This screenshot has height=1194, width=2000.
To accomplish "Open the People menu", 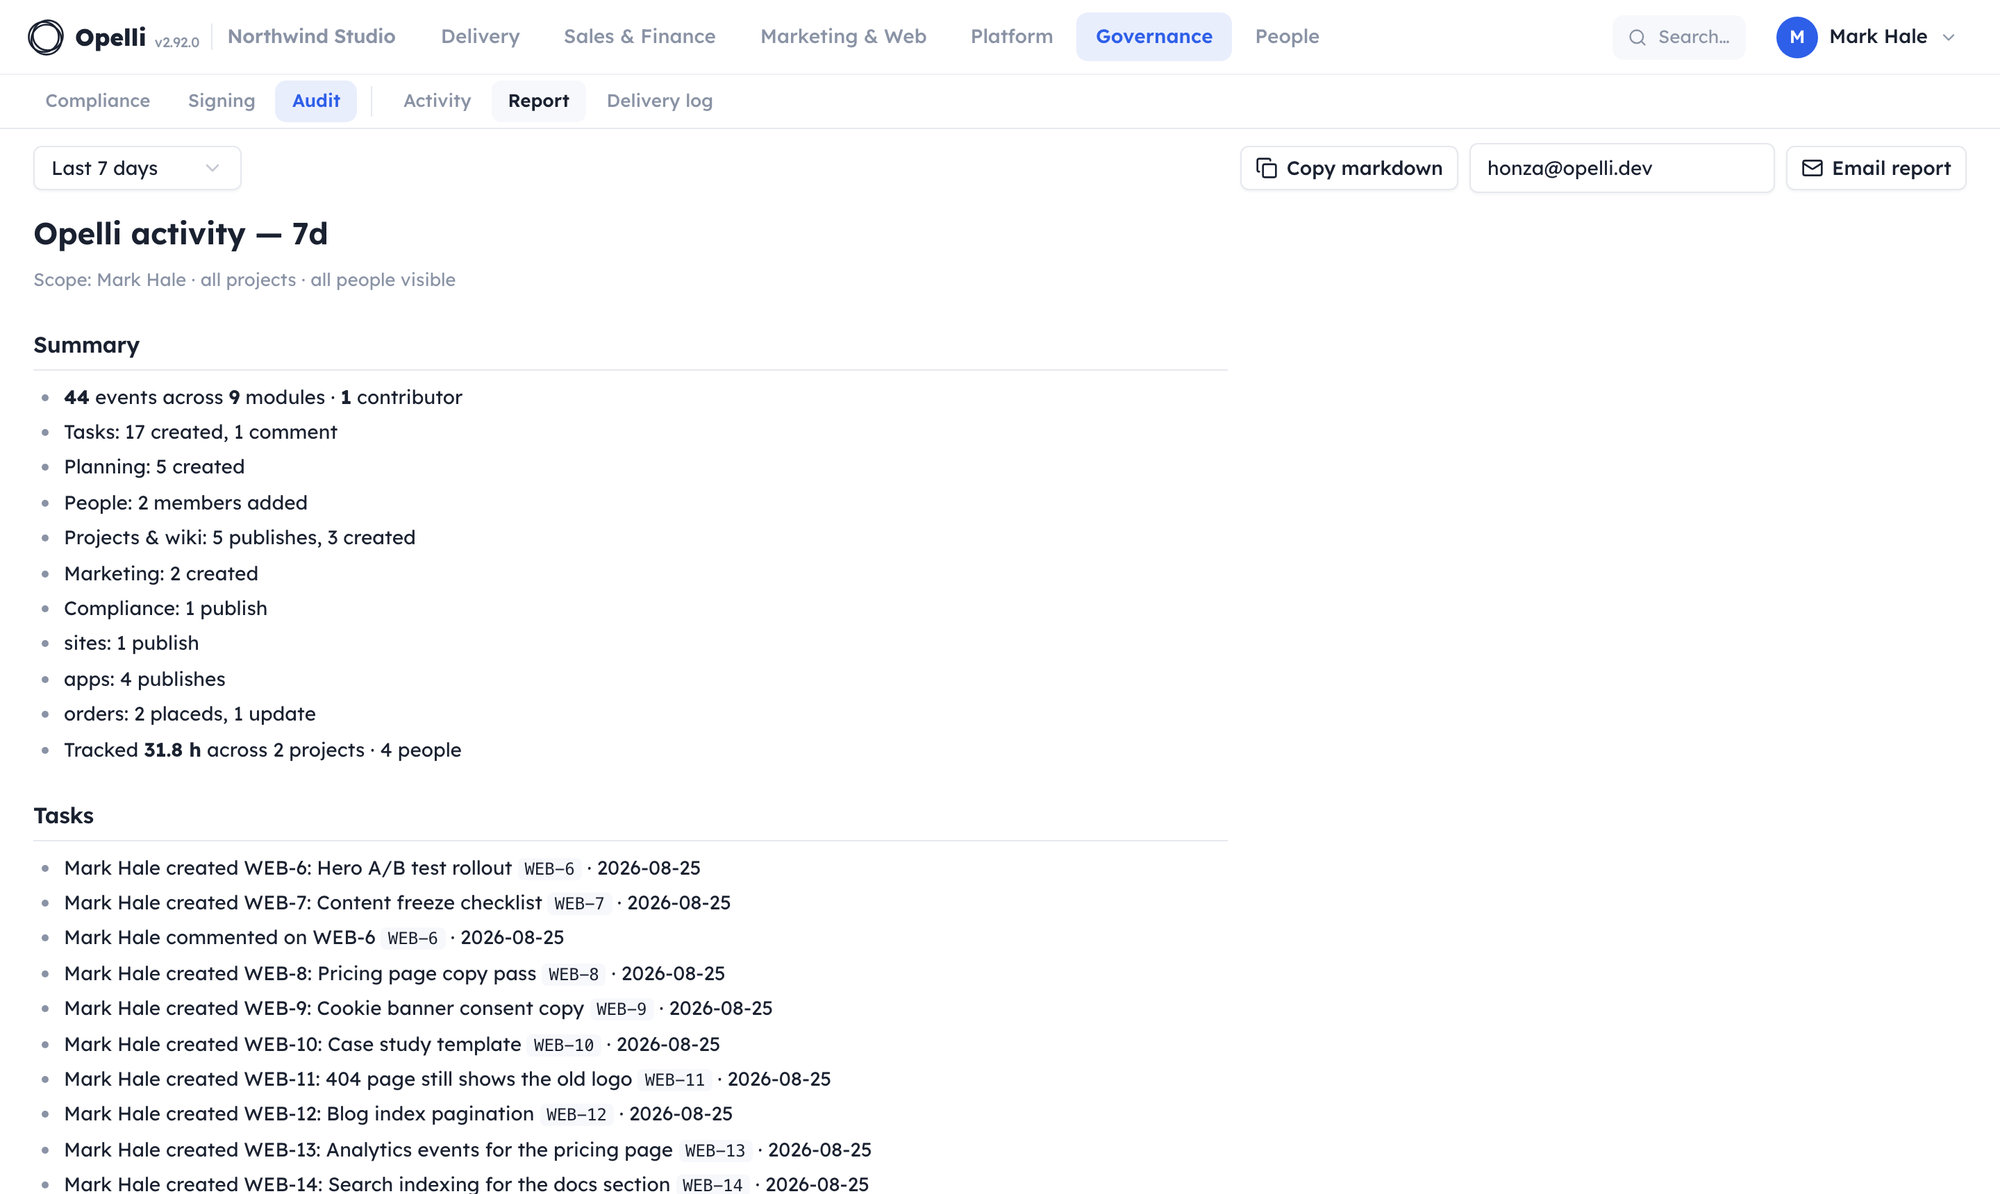I will [1287, 37].
